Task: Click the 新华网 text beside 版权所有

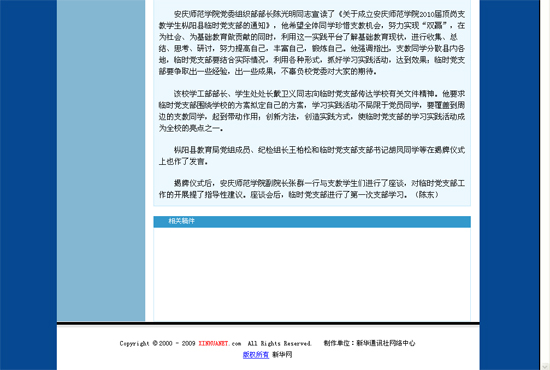Action: pos(282,355)
